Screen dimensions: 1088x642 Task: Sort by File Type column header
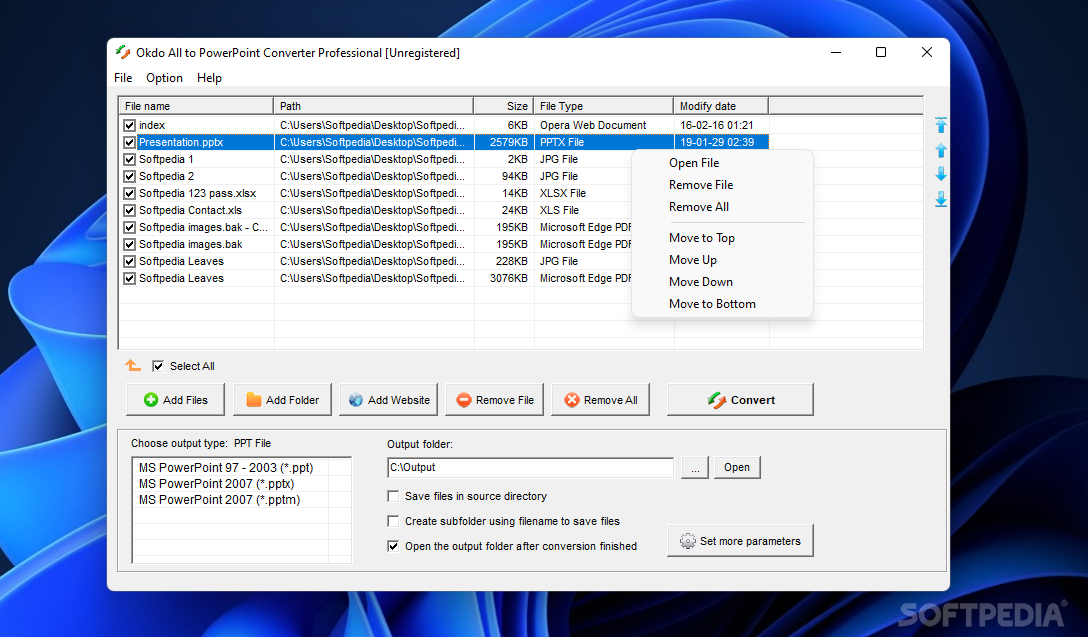point(604,106)
